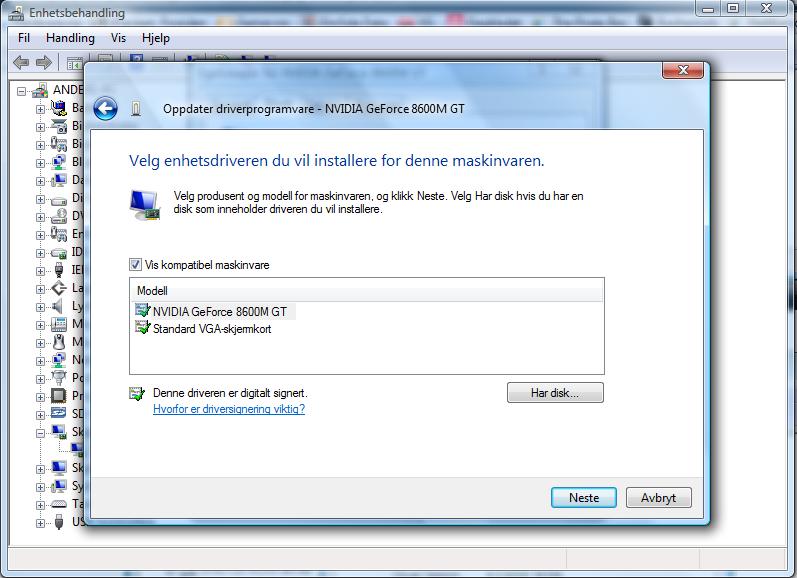Select the game controller icon beside 'Bi'
This screenshot has height=578, width=797.
point(58,144)
